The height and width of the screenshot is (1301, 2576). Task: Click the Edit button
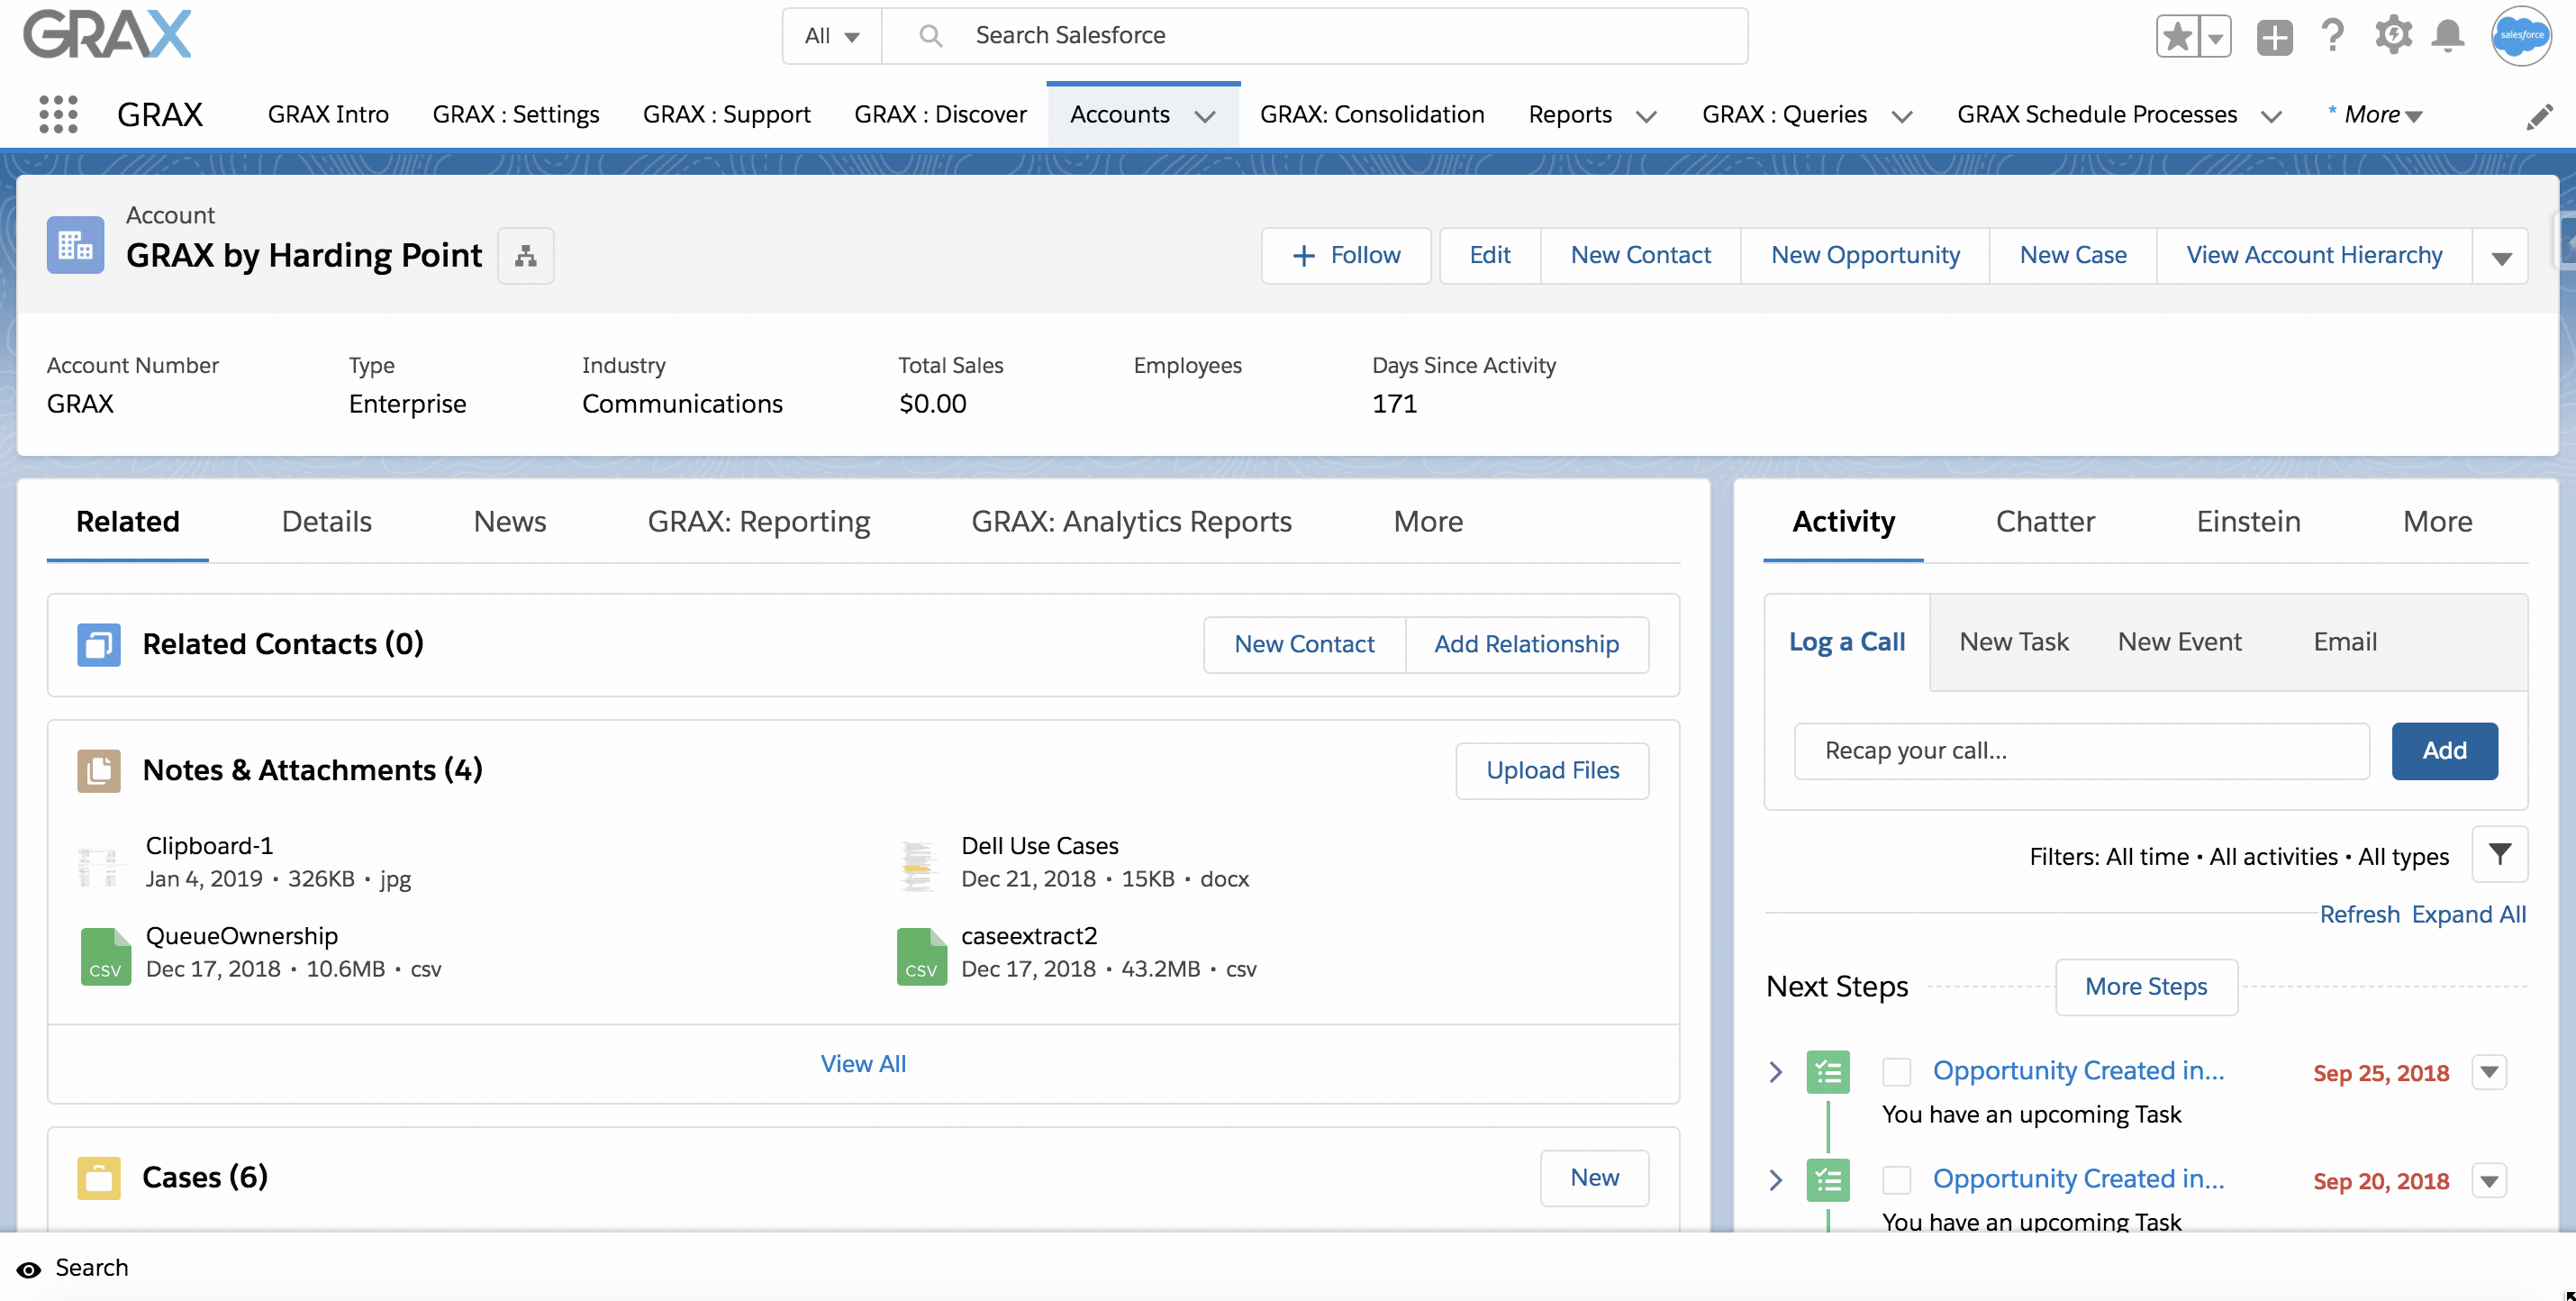(1489, 256)
